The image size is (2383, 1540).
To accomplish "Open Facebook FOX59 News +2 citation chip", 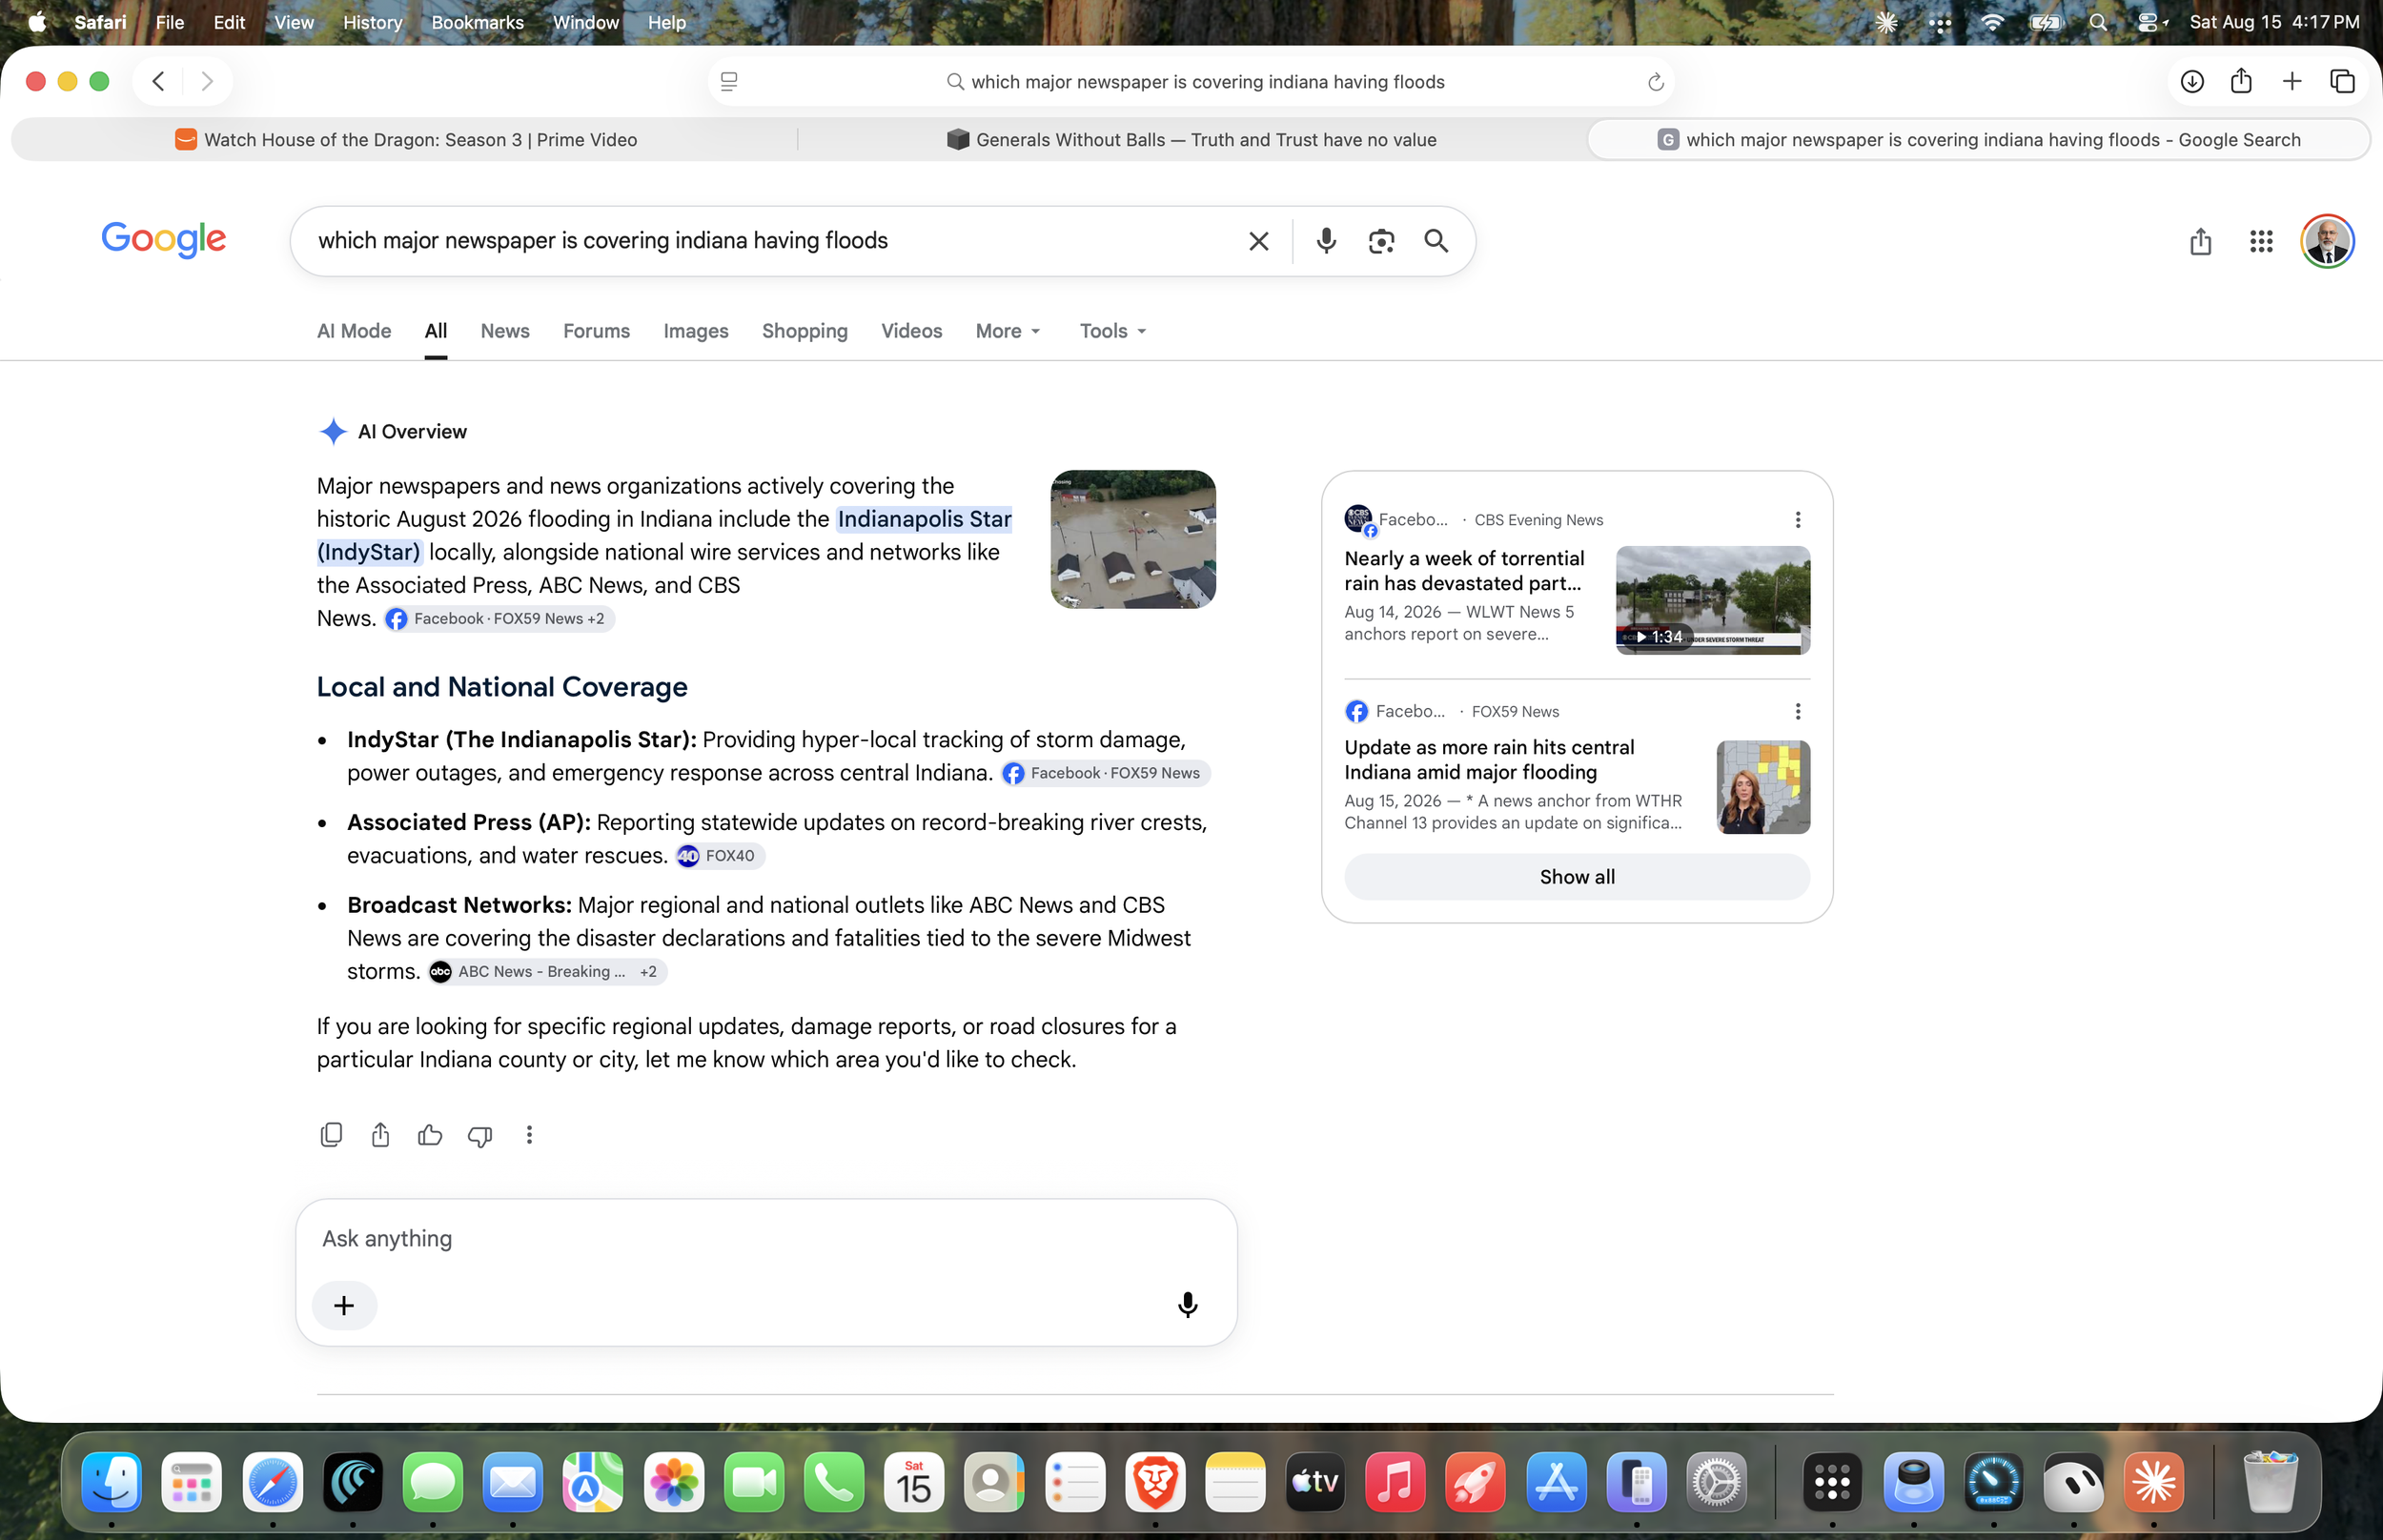I will coord(499,619).
